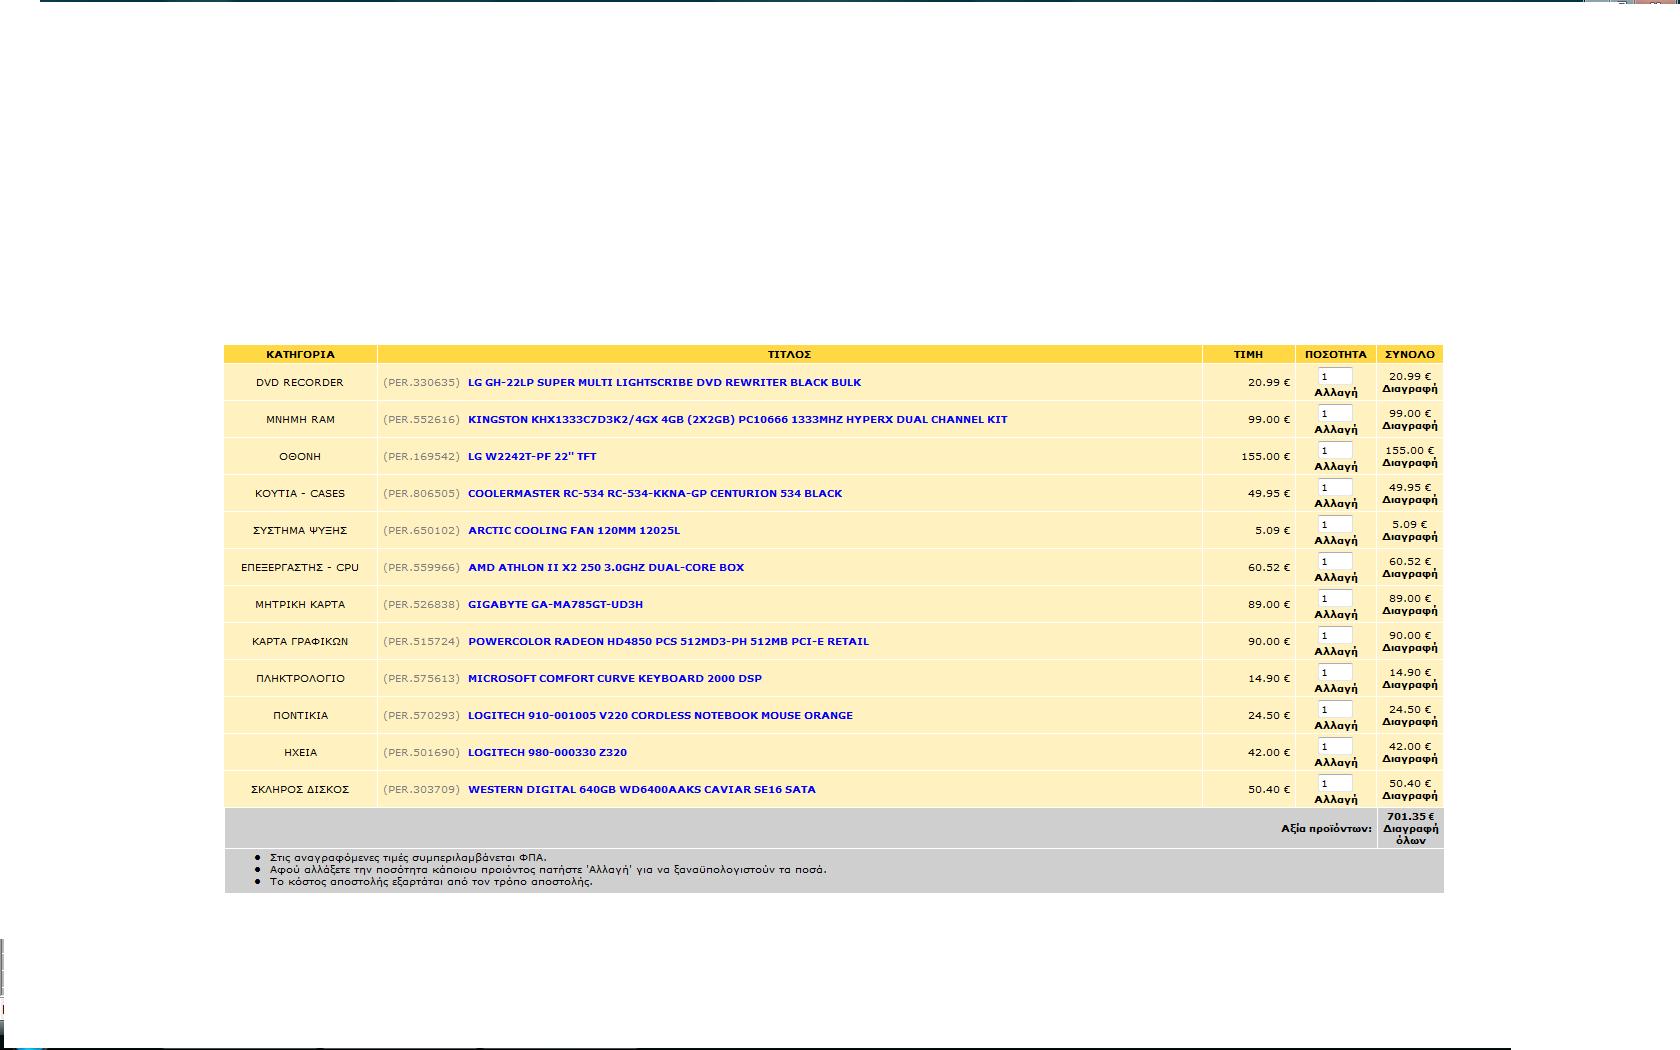Click Αλλαγή for Kingston RAM row
The height and width of the screenshot is (1050, 1680).
[x=1335, y=430]
